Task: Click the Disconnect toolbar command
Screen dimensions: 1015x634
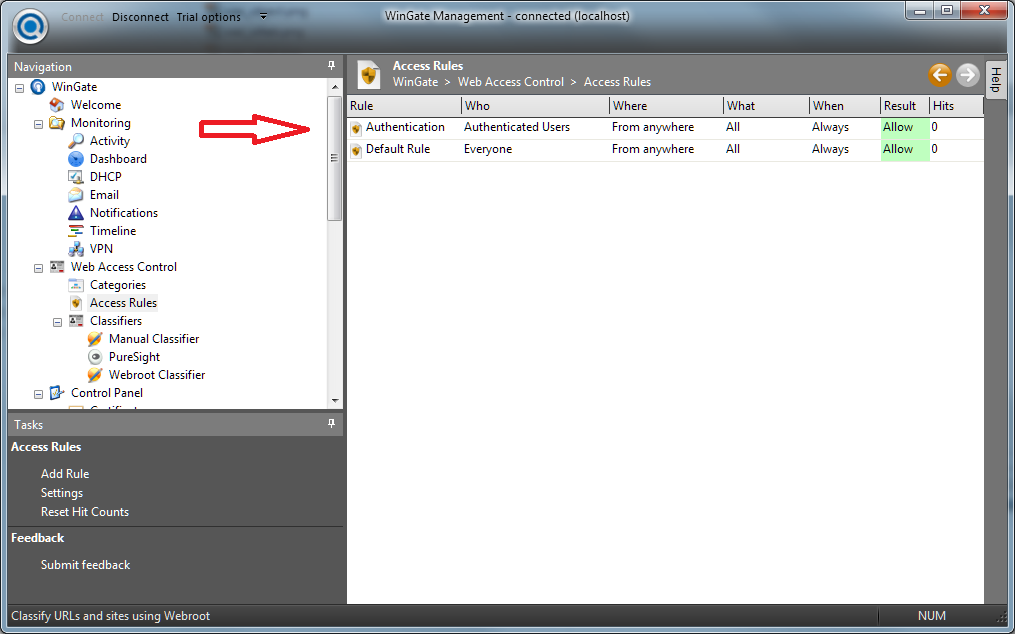Action: click(140, 17)
